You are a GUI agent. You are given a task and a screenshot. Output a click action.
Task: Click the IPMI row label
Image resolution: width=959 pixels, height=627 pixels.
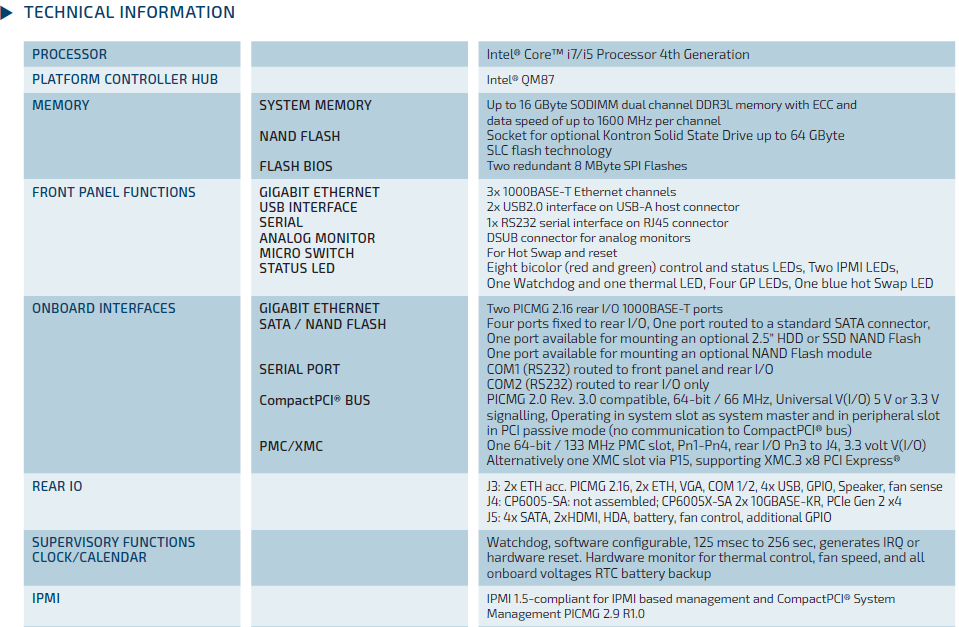coord(46,598)
